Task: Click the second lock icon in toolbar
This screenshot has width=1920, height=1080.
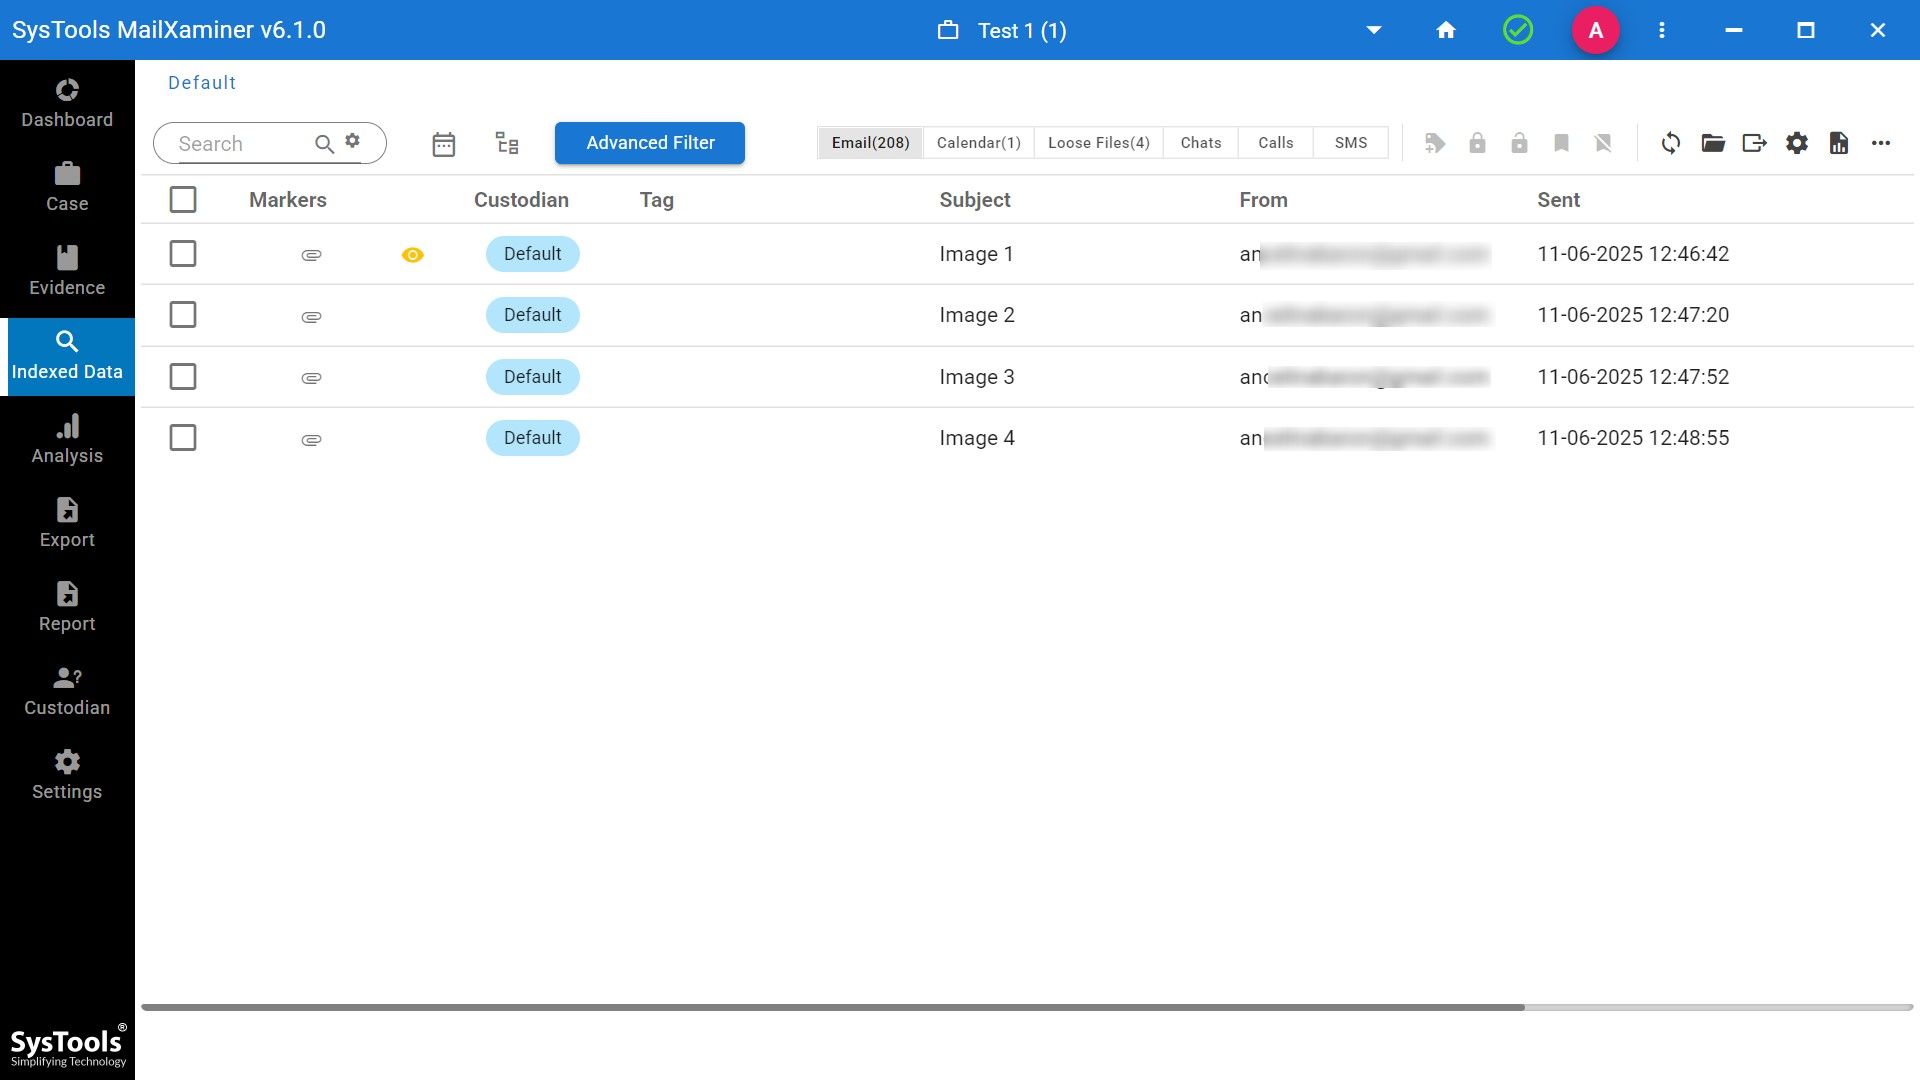Action: coord(1519,143)
